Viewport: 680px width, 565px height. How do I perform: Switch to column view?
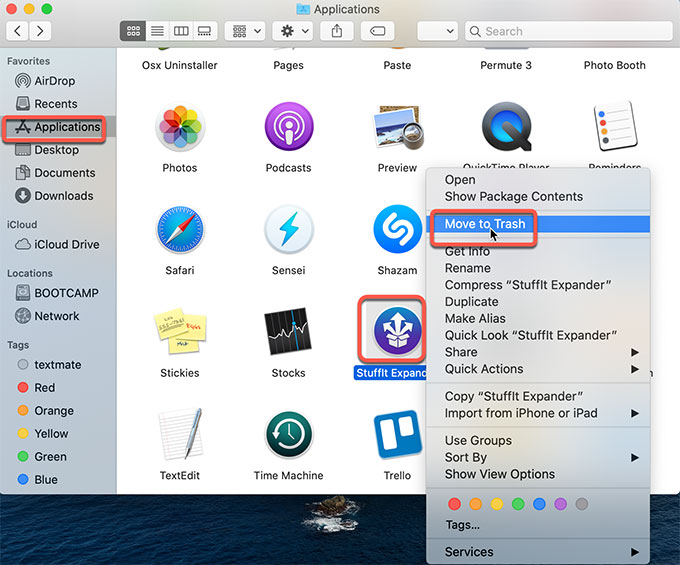click(x=181, y=31)
